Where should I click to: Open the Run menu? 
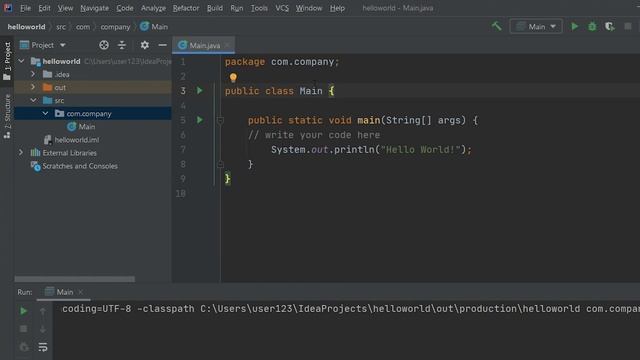(237, 8)
